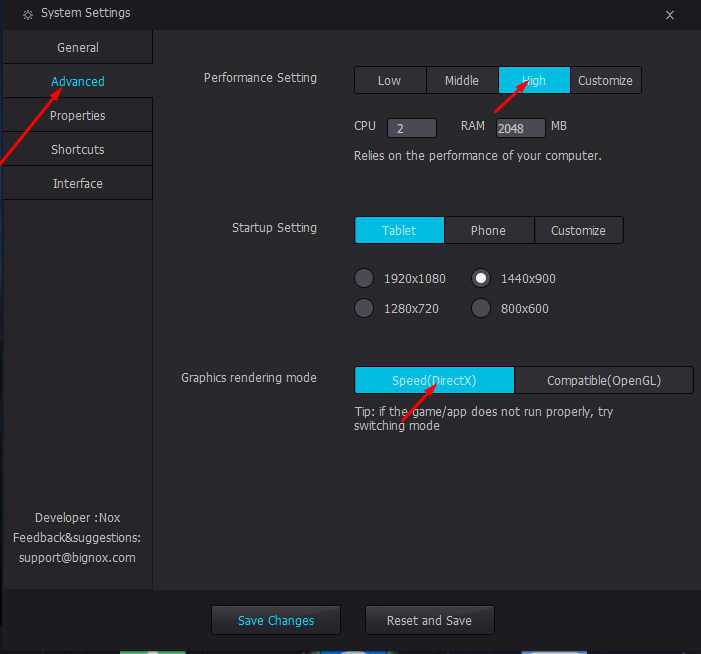Enable Speed(DirectX) rendering mode
Image resolution: width=701 pixels, height=654 pixels.
pyautogui.click(x=434, y=380)
